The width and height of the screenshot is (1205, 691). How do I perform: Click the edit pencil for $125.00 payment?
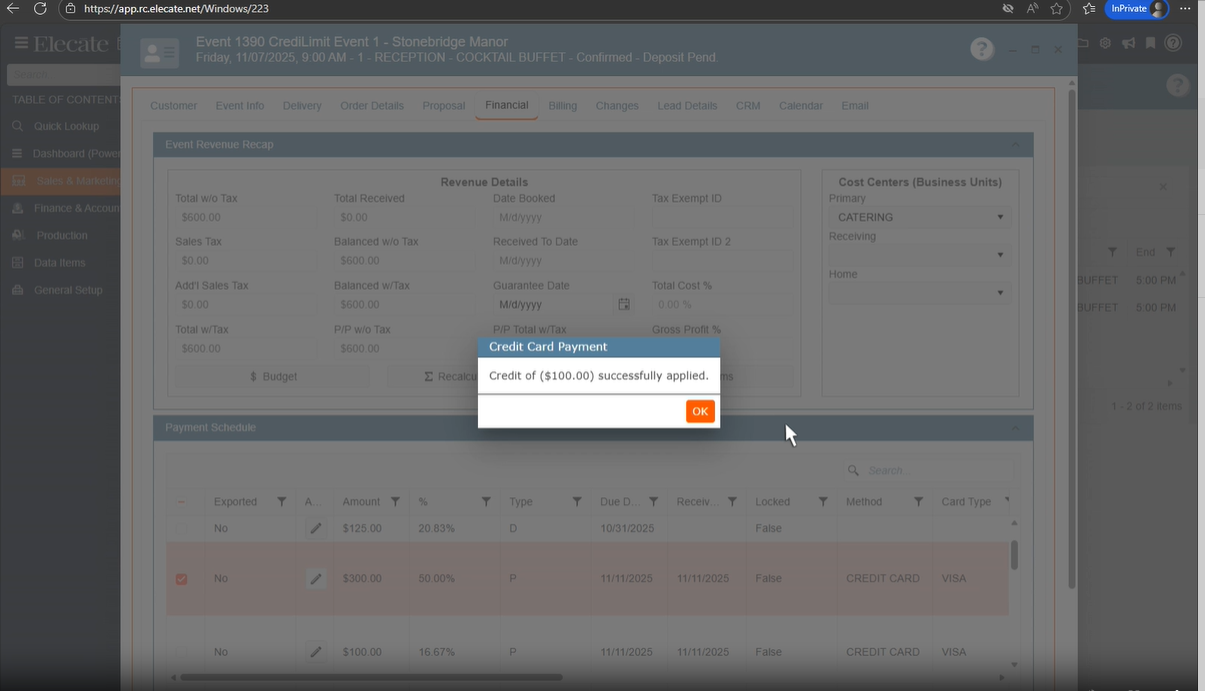(x=316, y=528)
